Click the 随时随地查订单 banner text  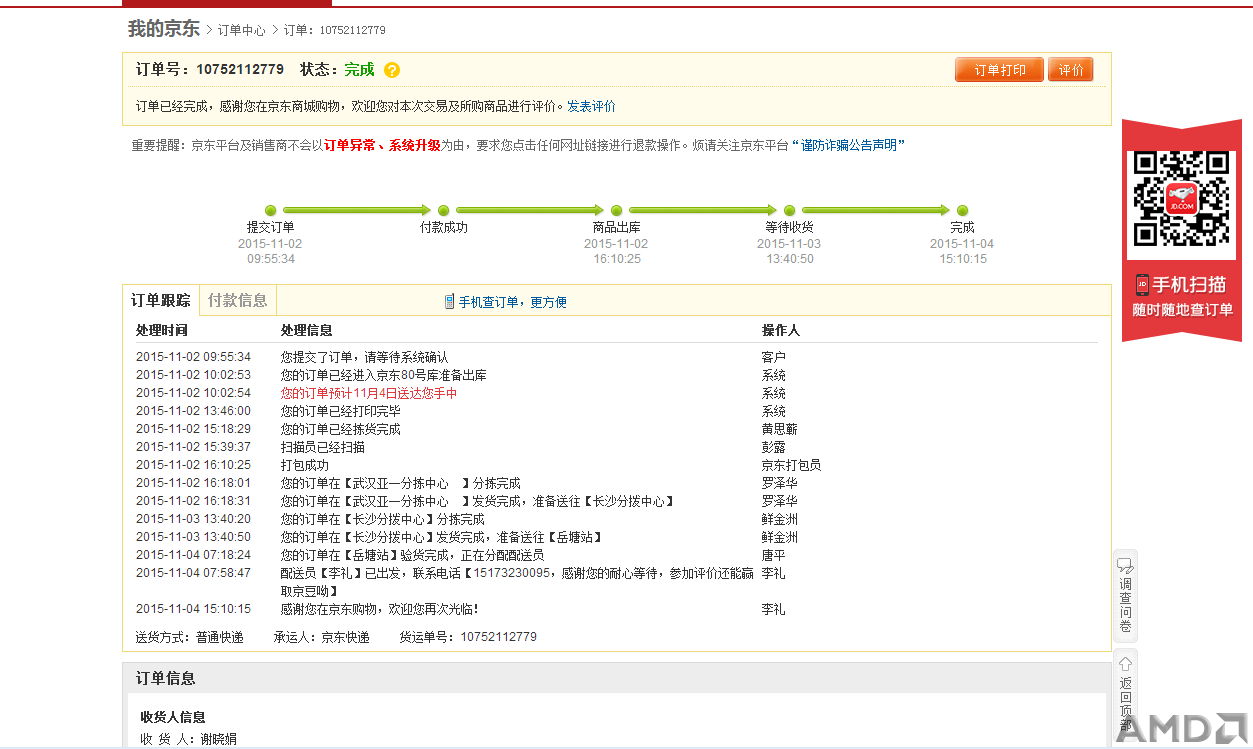tap(1182, 310)
